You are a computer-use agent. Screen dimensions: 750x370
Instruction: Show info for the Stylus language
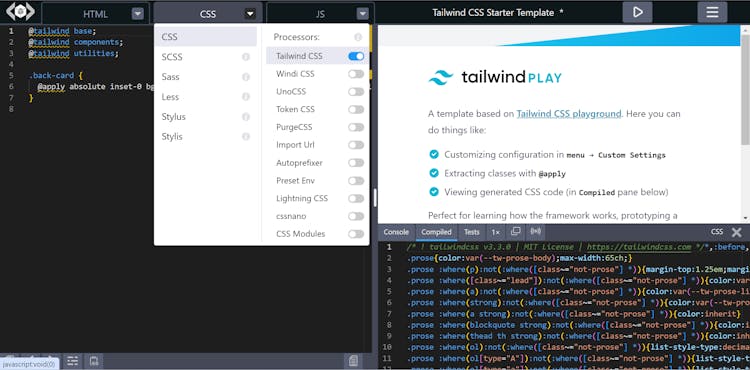246,117
